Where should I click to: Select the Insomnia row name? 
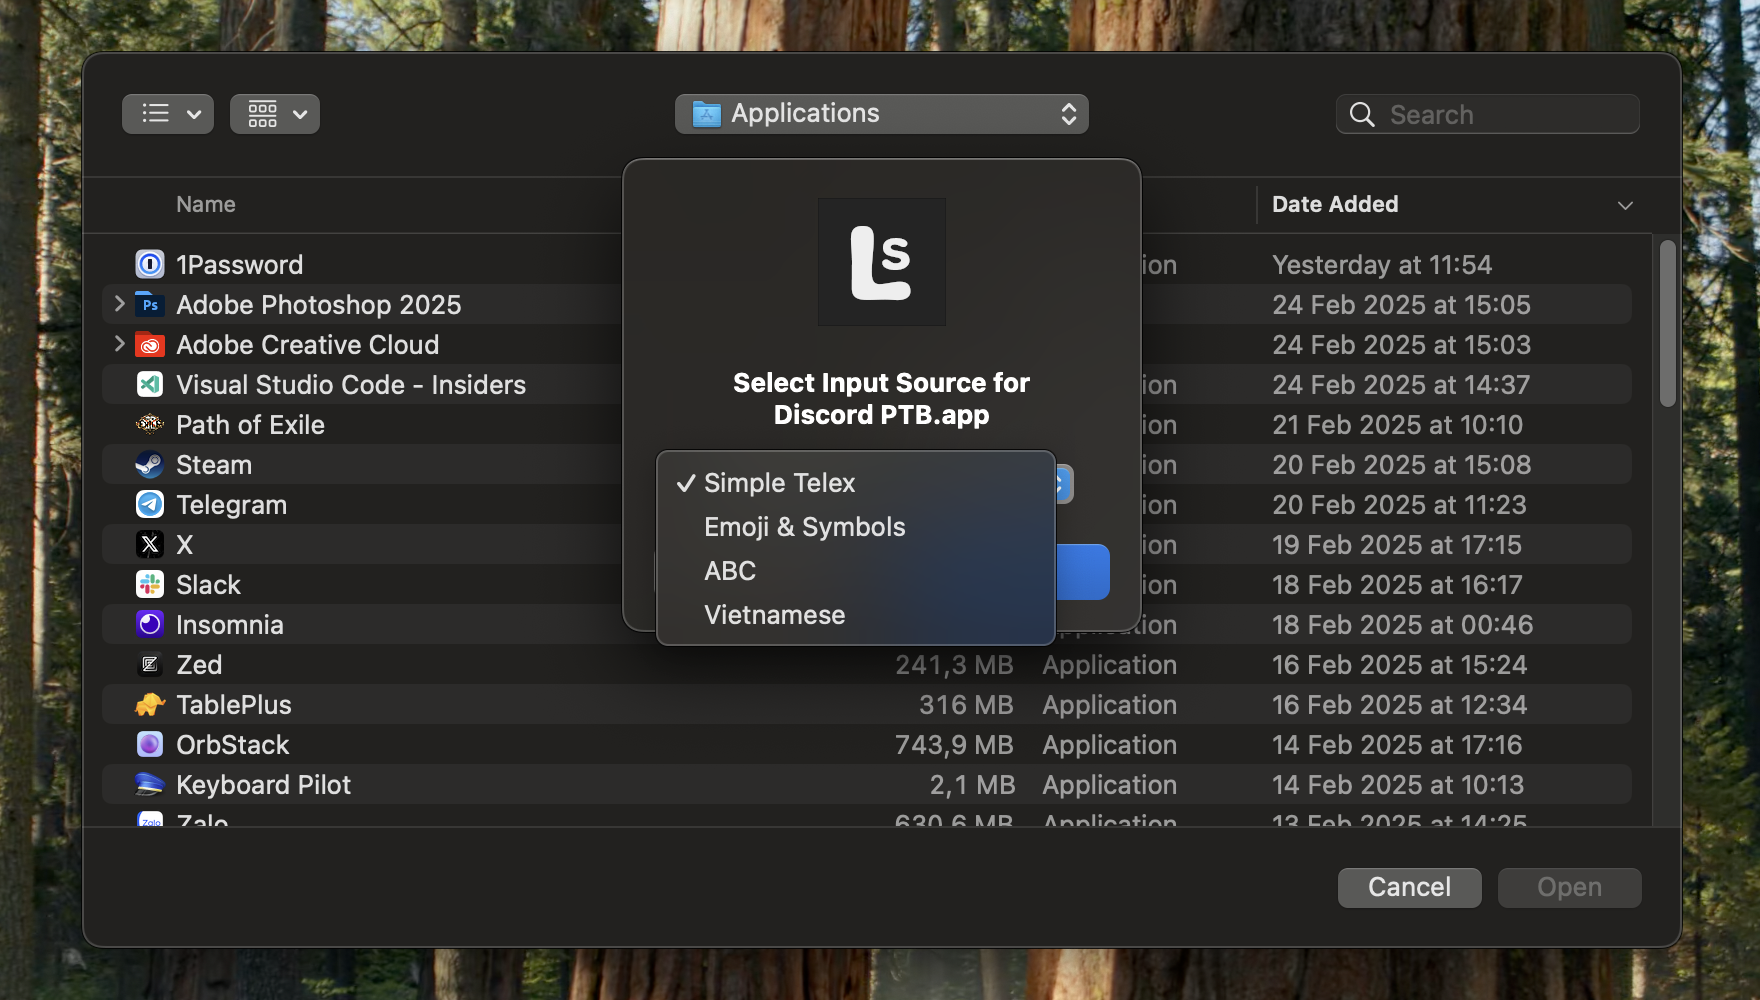tap(230, 625)
